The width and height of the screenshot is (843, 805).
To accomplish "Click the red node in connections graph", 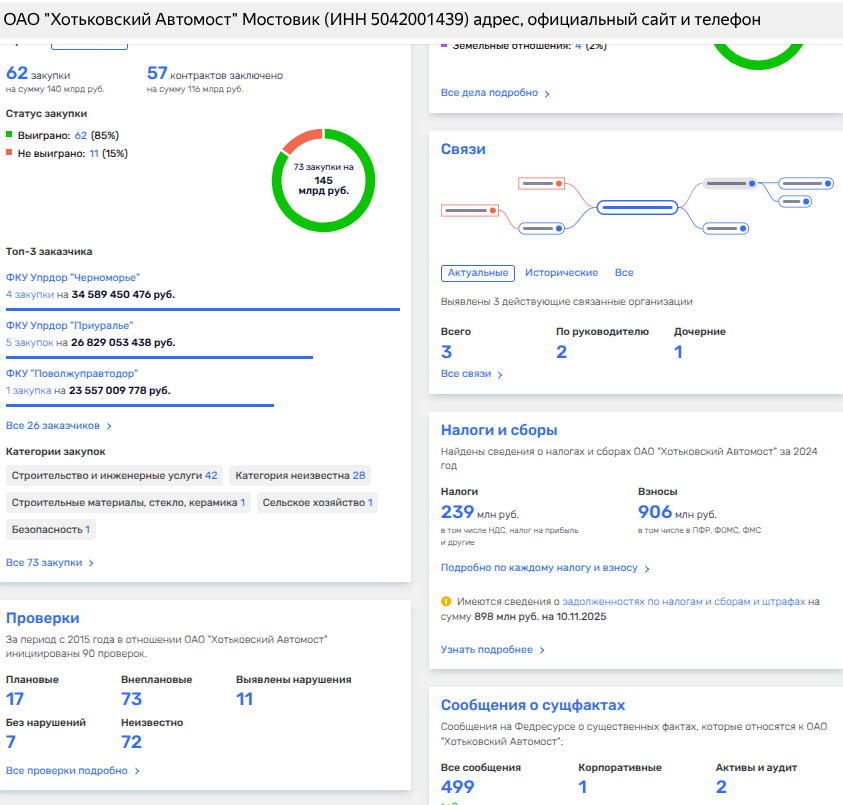I will coord(542,184).
